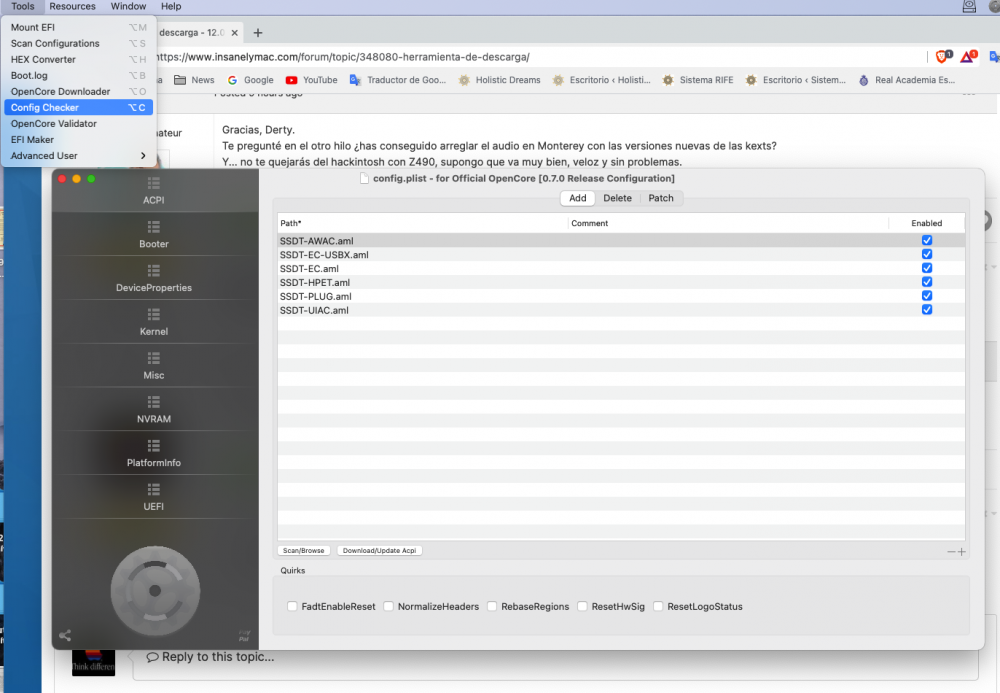This screenshot has width=1000, height=693.
Task: Click the Reply to this topic field
Action: coord(555,657)
